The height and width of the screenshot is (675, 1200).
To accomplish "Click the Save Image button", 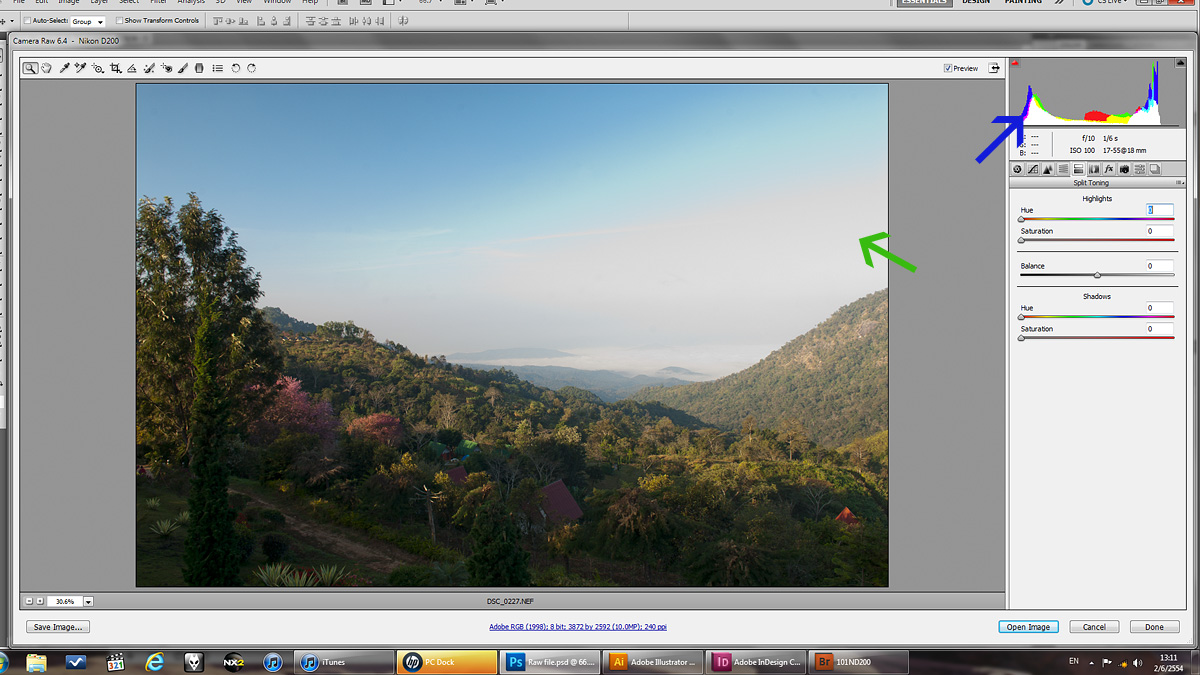I will coord(57,627).
